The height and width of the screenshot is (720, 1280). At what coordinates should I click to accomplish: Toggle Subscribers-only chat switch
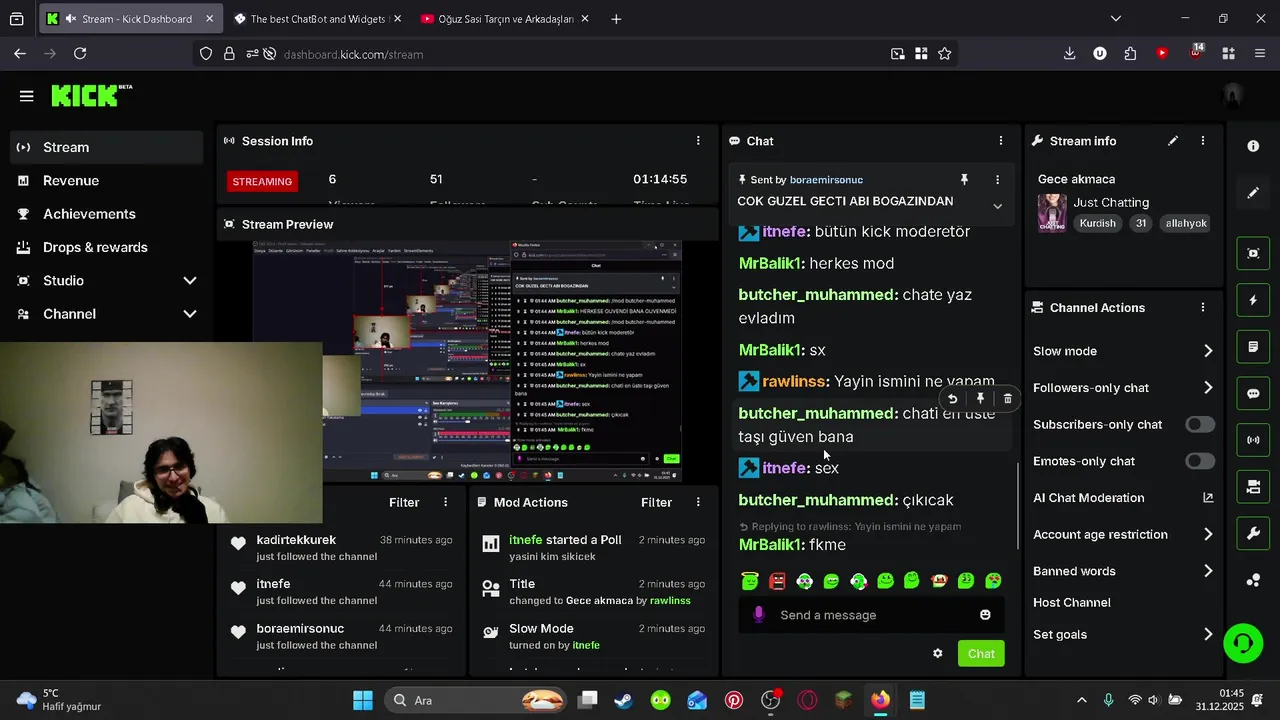pos(1200,424)
